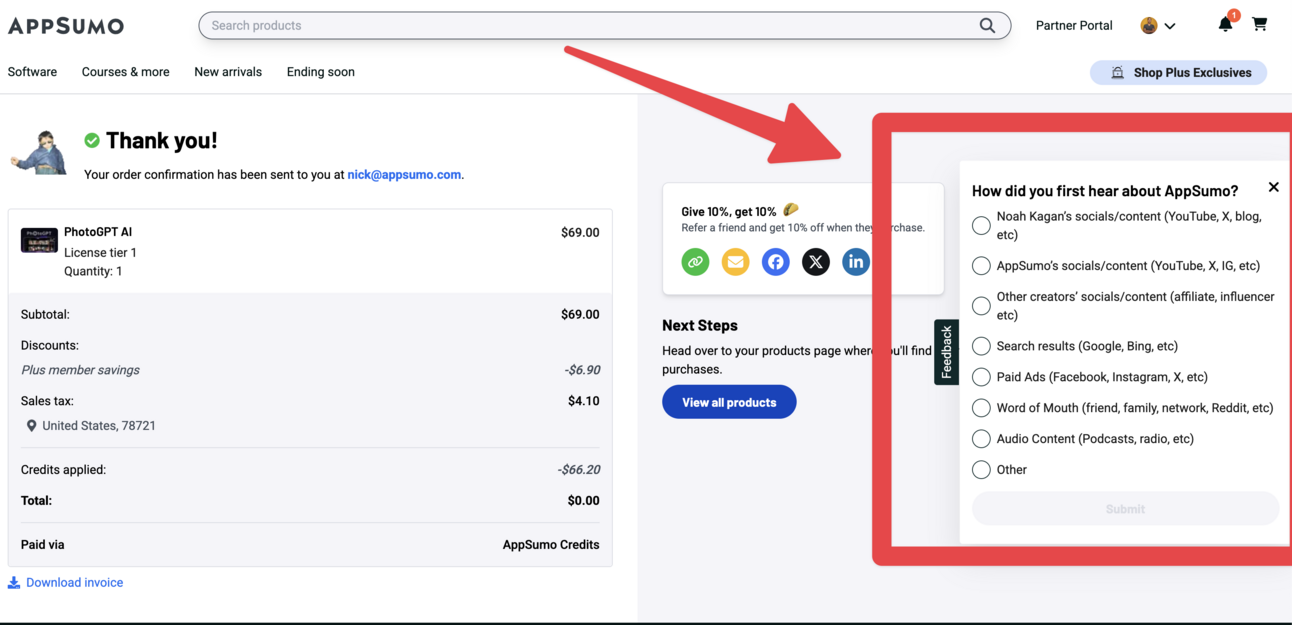Focus the Search products field
1292x625 pixels.
[x=604, y=26]
